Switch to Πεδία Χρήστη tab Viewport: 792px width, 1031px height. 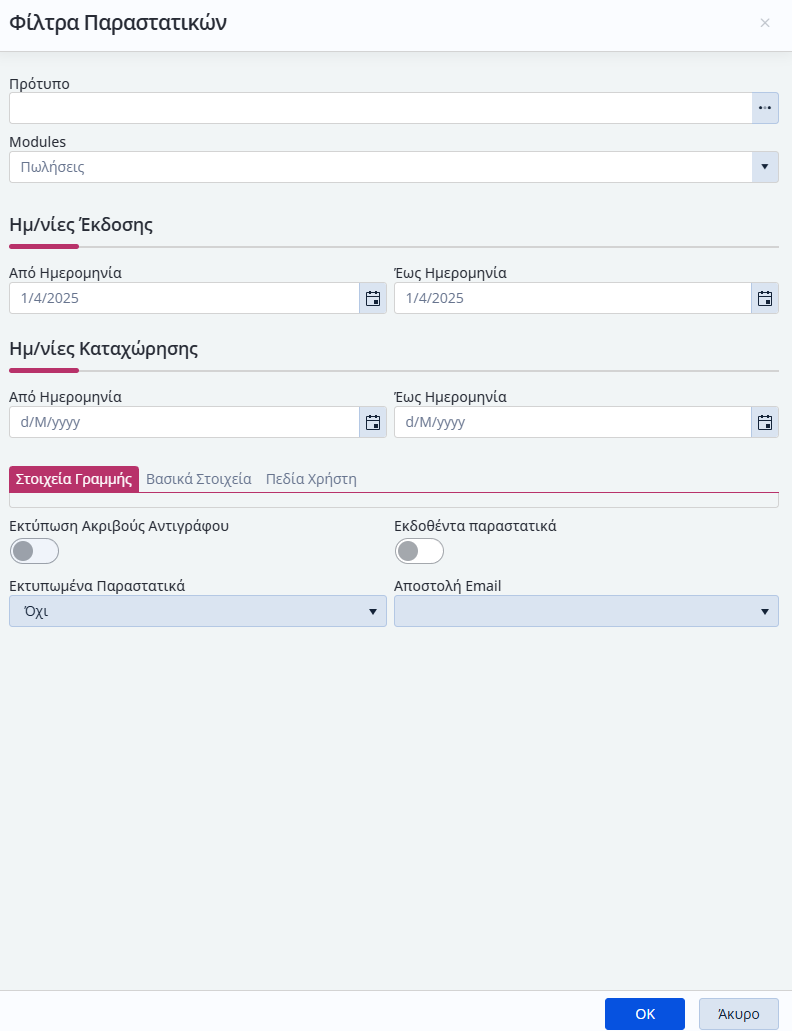311,479
